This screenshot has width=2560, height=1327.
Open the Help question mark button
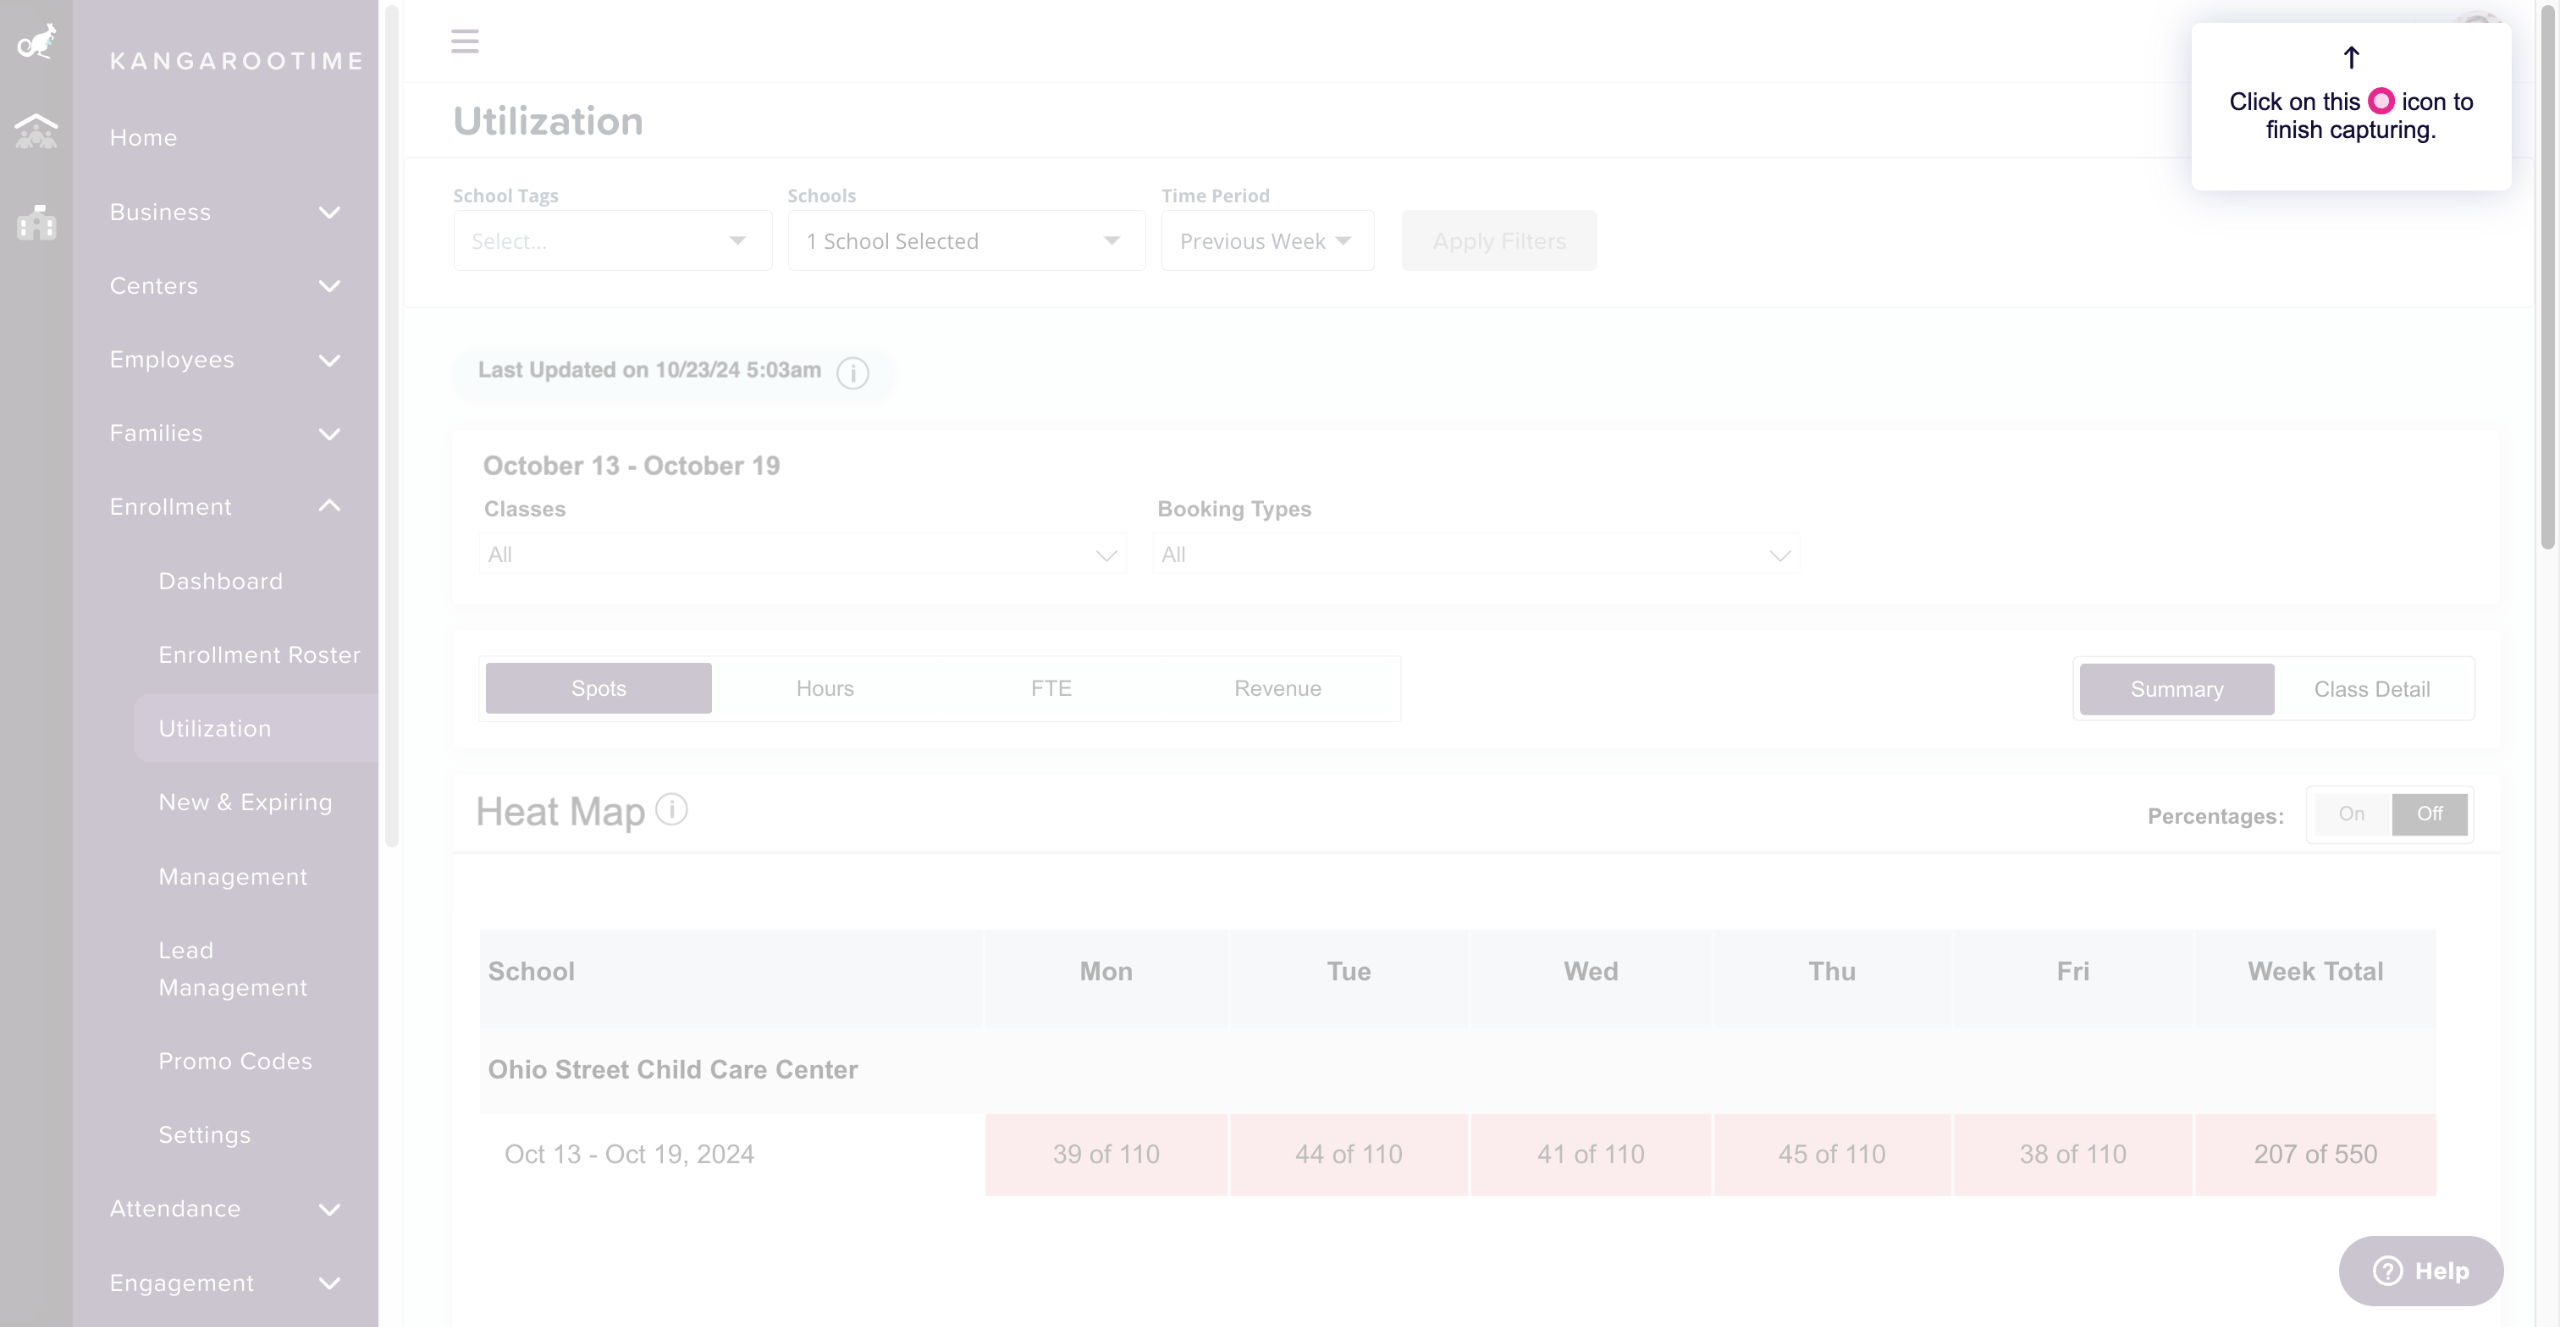click(2420, 1270)
